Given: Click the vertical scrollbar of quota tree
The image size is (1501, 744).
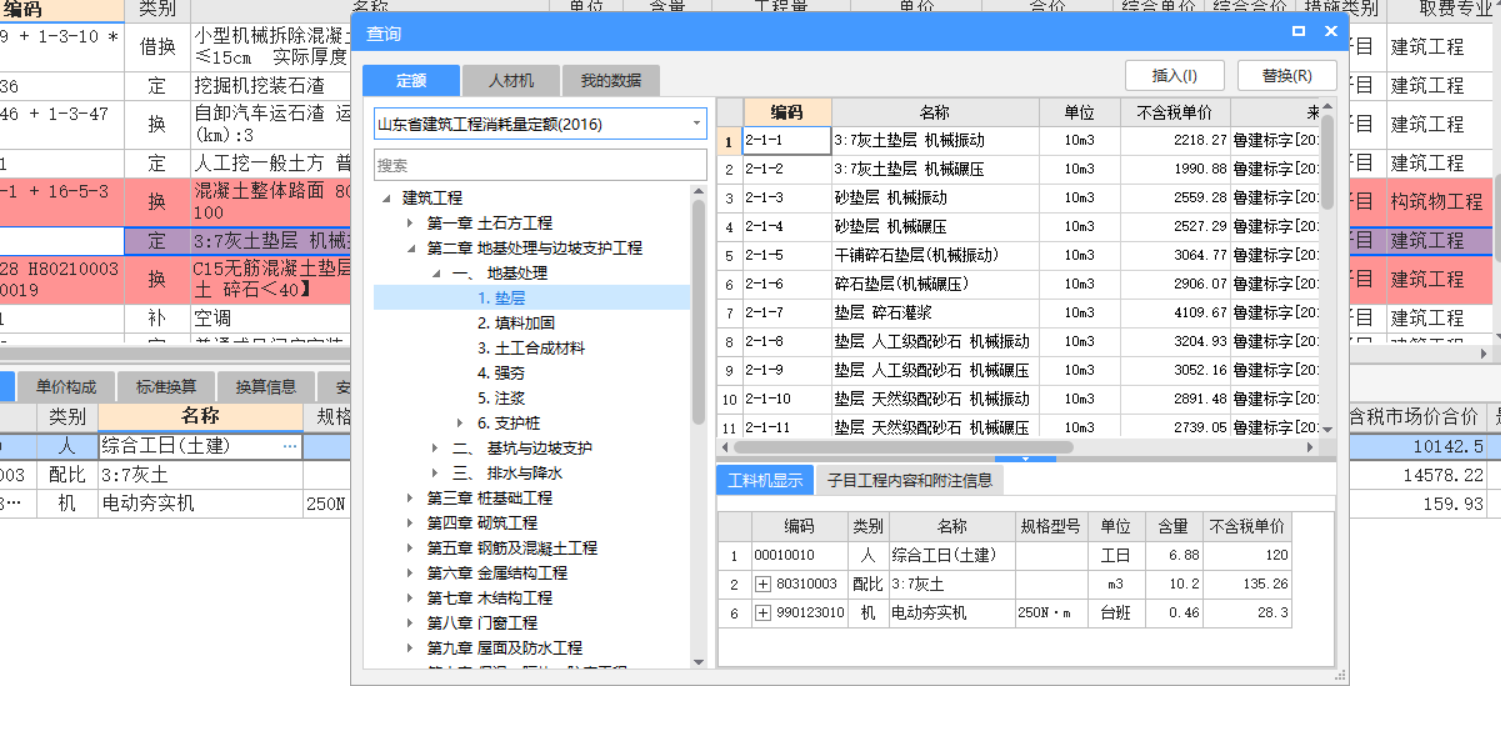Looking at the screenshot, I should click(698, 310).
